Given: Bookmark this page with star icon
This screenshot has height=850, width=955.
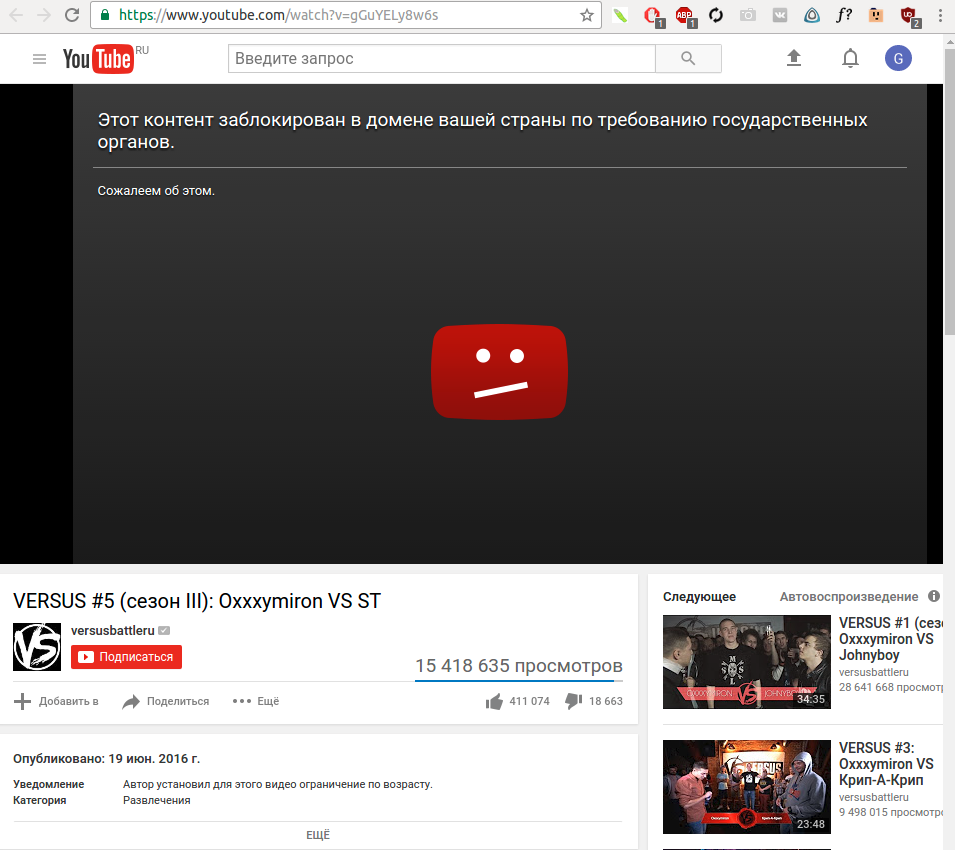Looking at the screenshot, I should click(587, 15).
